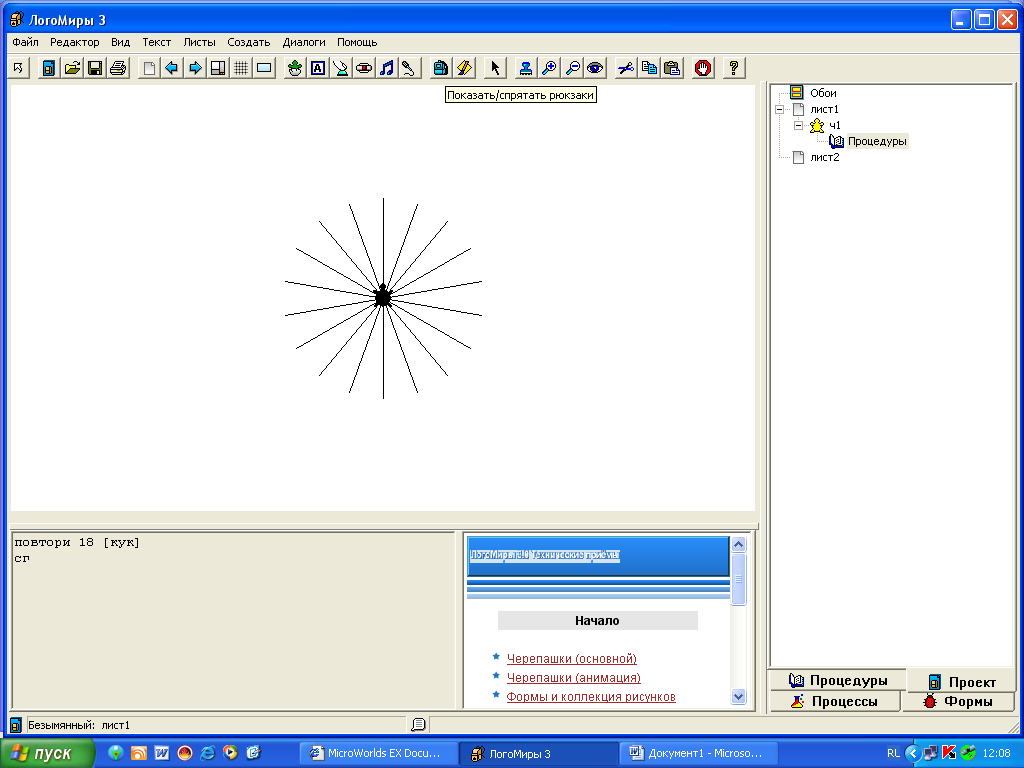Open the Windows пуск start button
This screenshot has width=1024, height=768.
point(47,753)
